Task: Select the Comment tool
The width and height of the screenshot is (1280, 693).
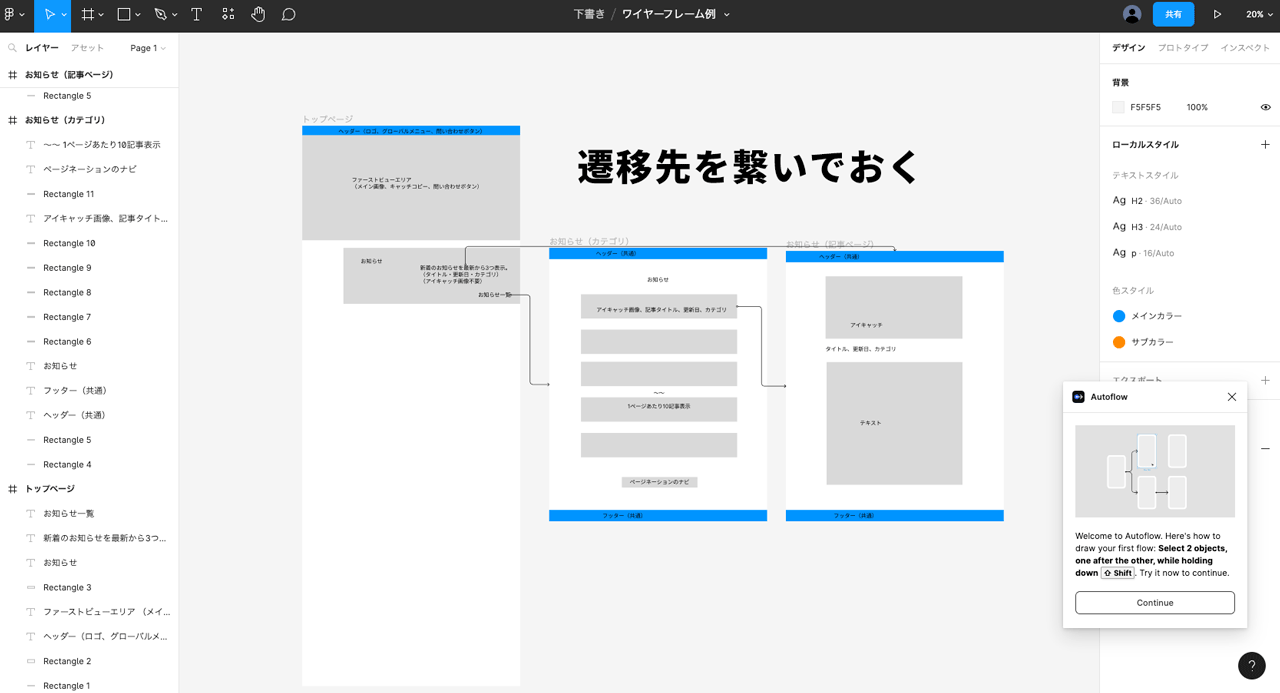Action: (288, 15)
